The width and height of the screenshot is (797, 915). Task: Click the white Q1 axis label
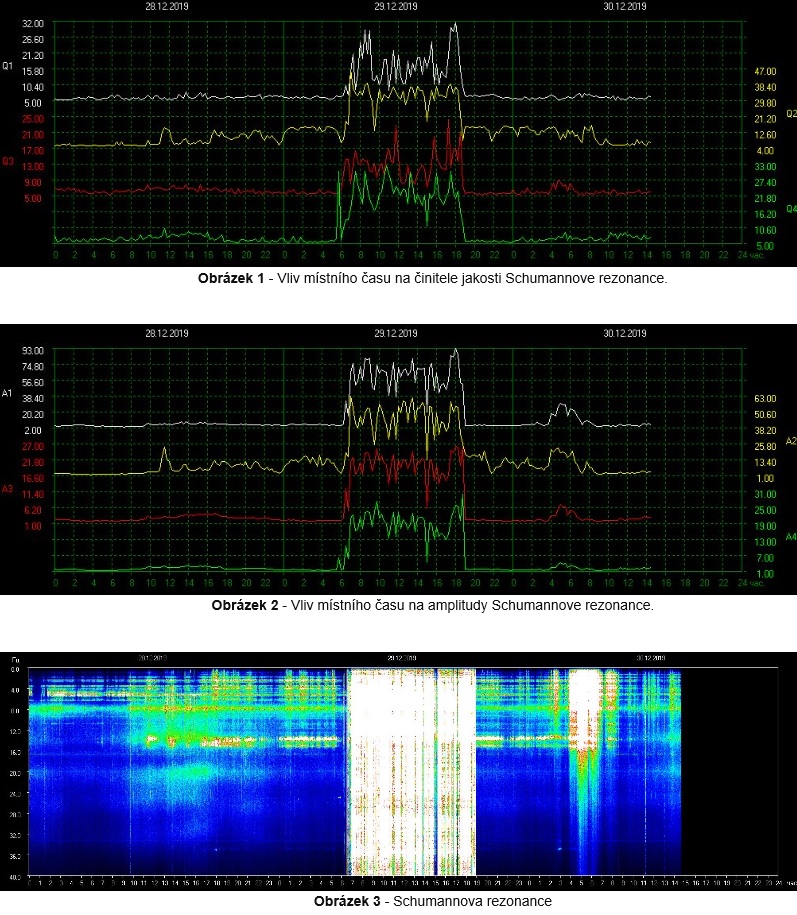tap(7, 66)
